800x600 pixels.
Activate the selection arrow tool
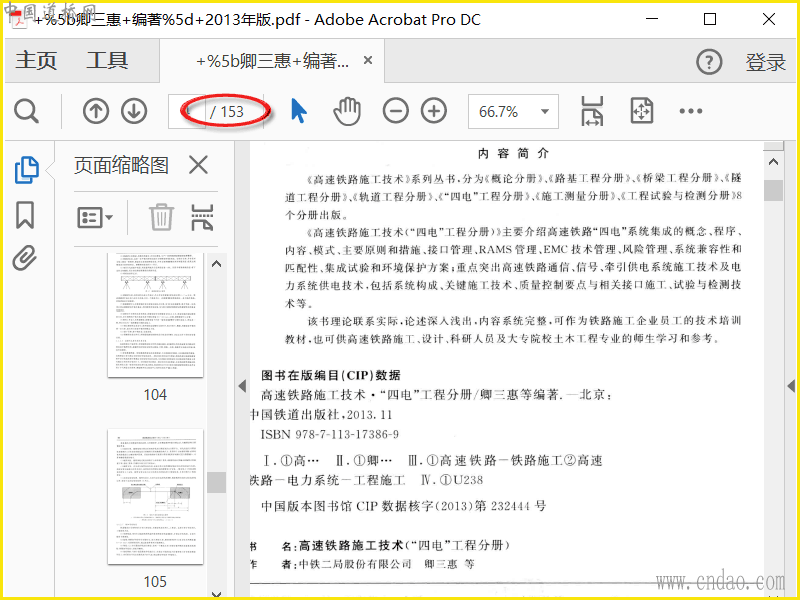click(x=298, y=111)
